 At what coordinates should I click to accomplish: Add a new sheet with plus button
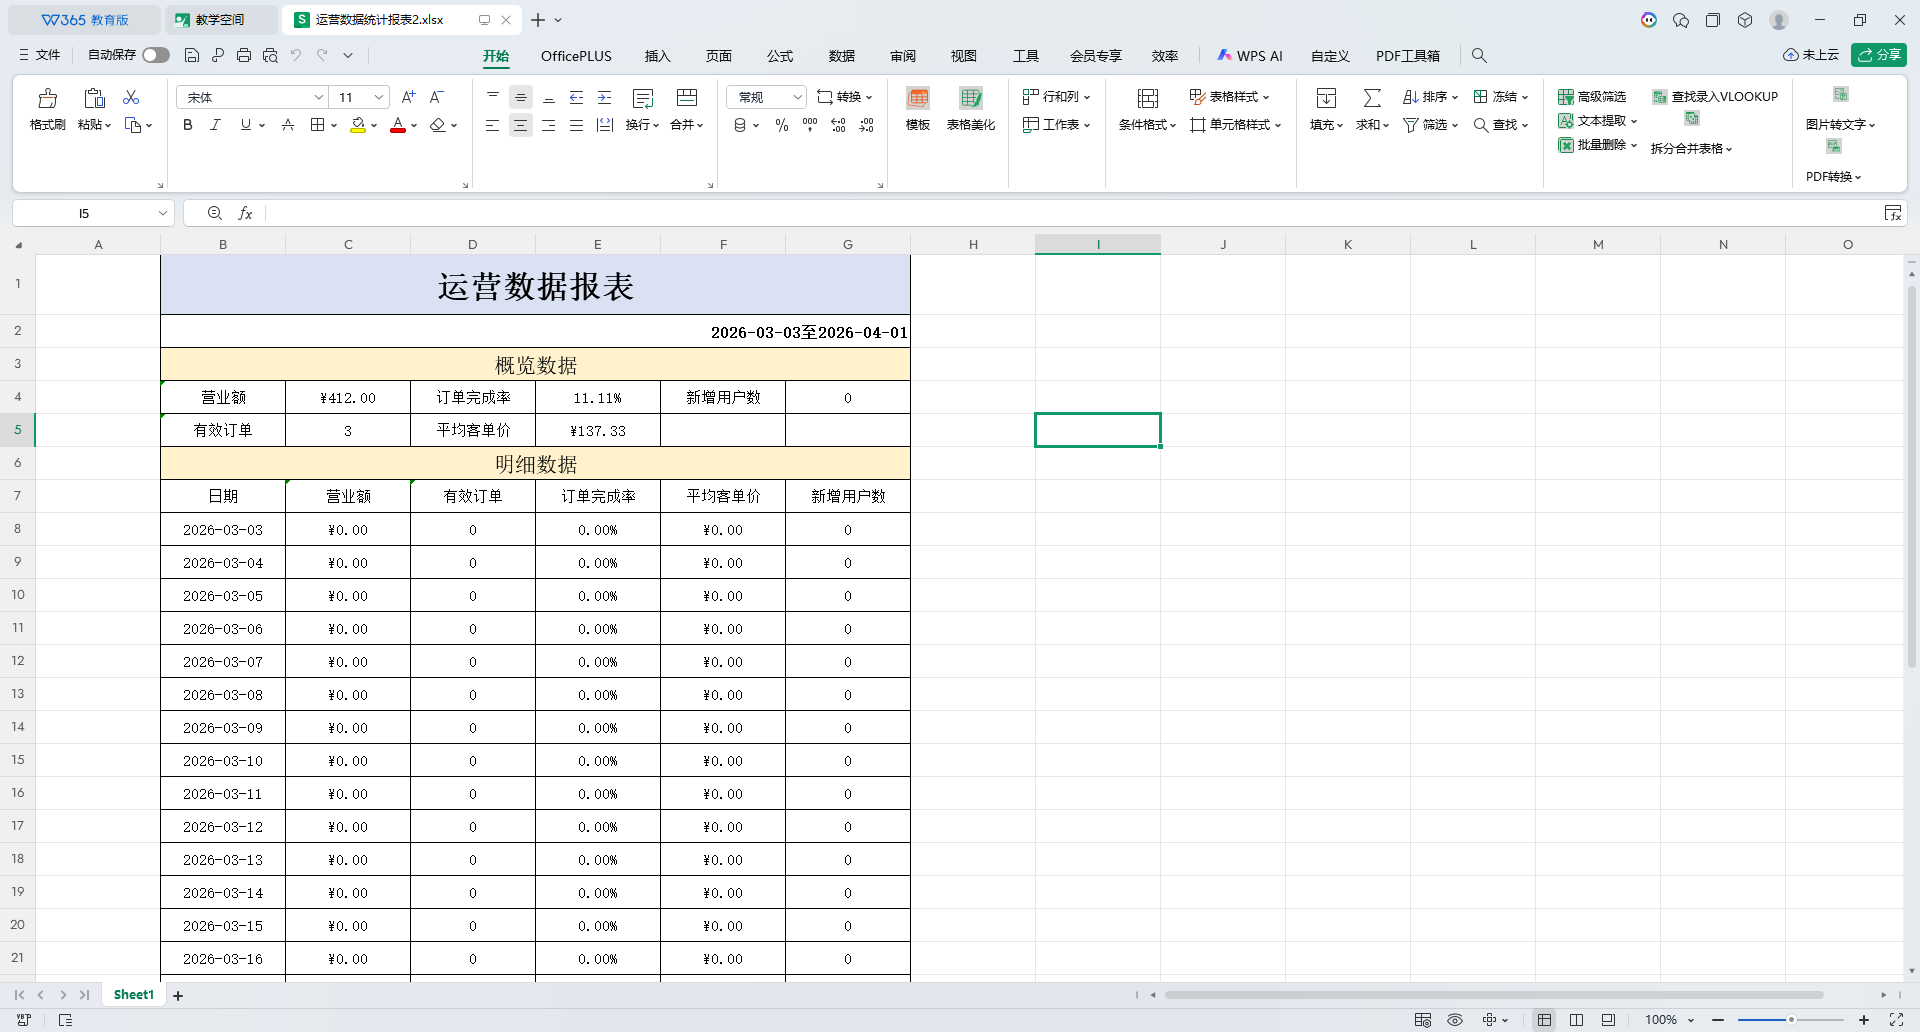pos(178,996)
